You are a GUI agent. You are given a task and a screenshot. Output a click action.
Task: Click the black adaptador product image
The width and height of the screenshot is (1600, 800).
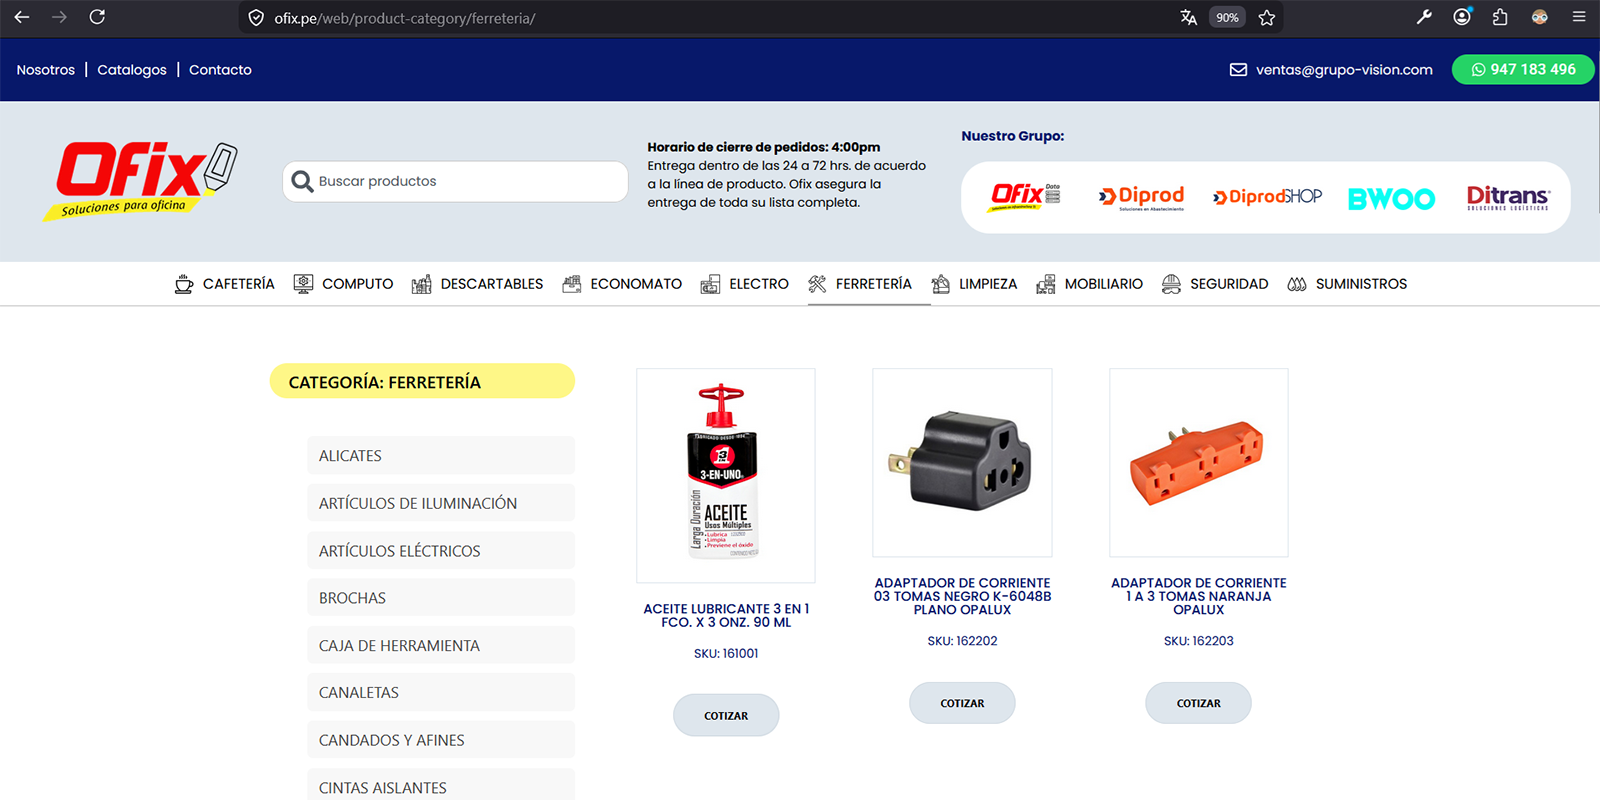962,463
